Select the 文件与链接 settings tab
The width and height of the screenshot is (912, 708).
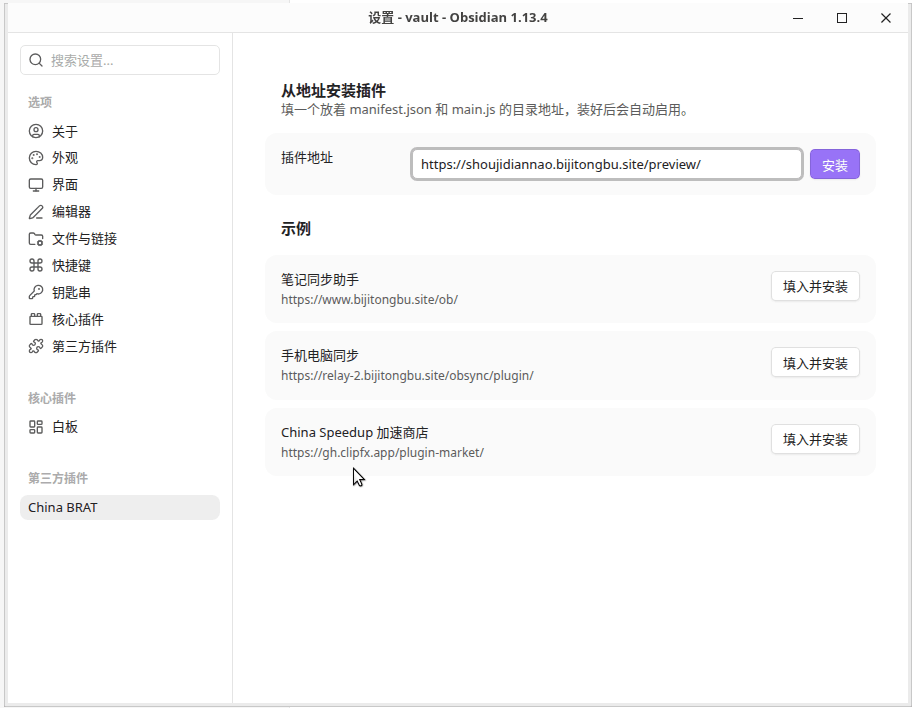(120, 239)
